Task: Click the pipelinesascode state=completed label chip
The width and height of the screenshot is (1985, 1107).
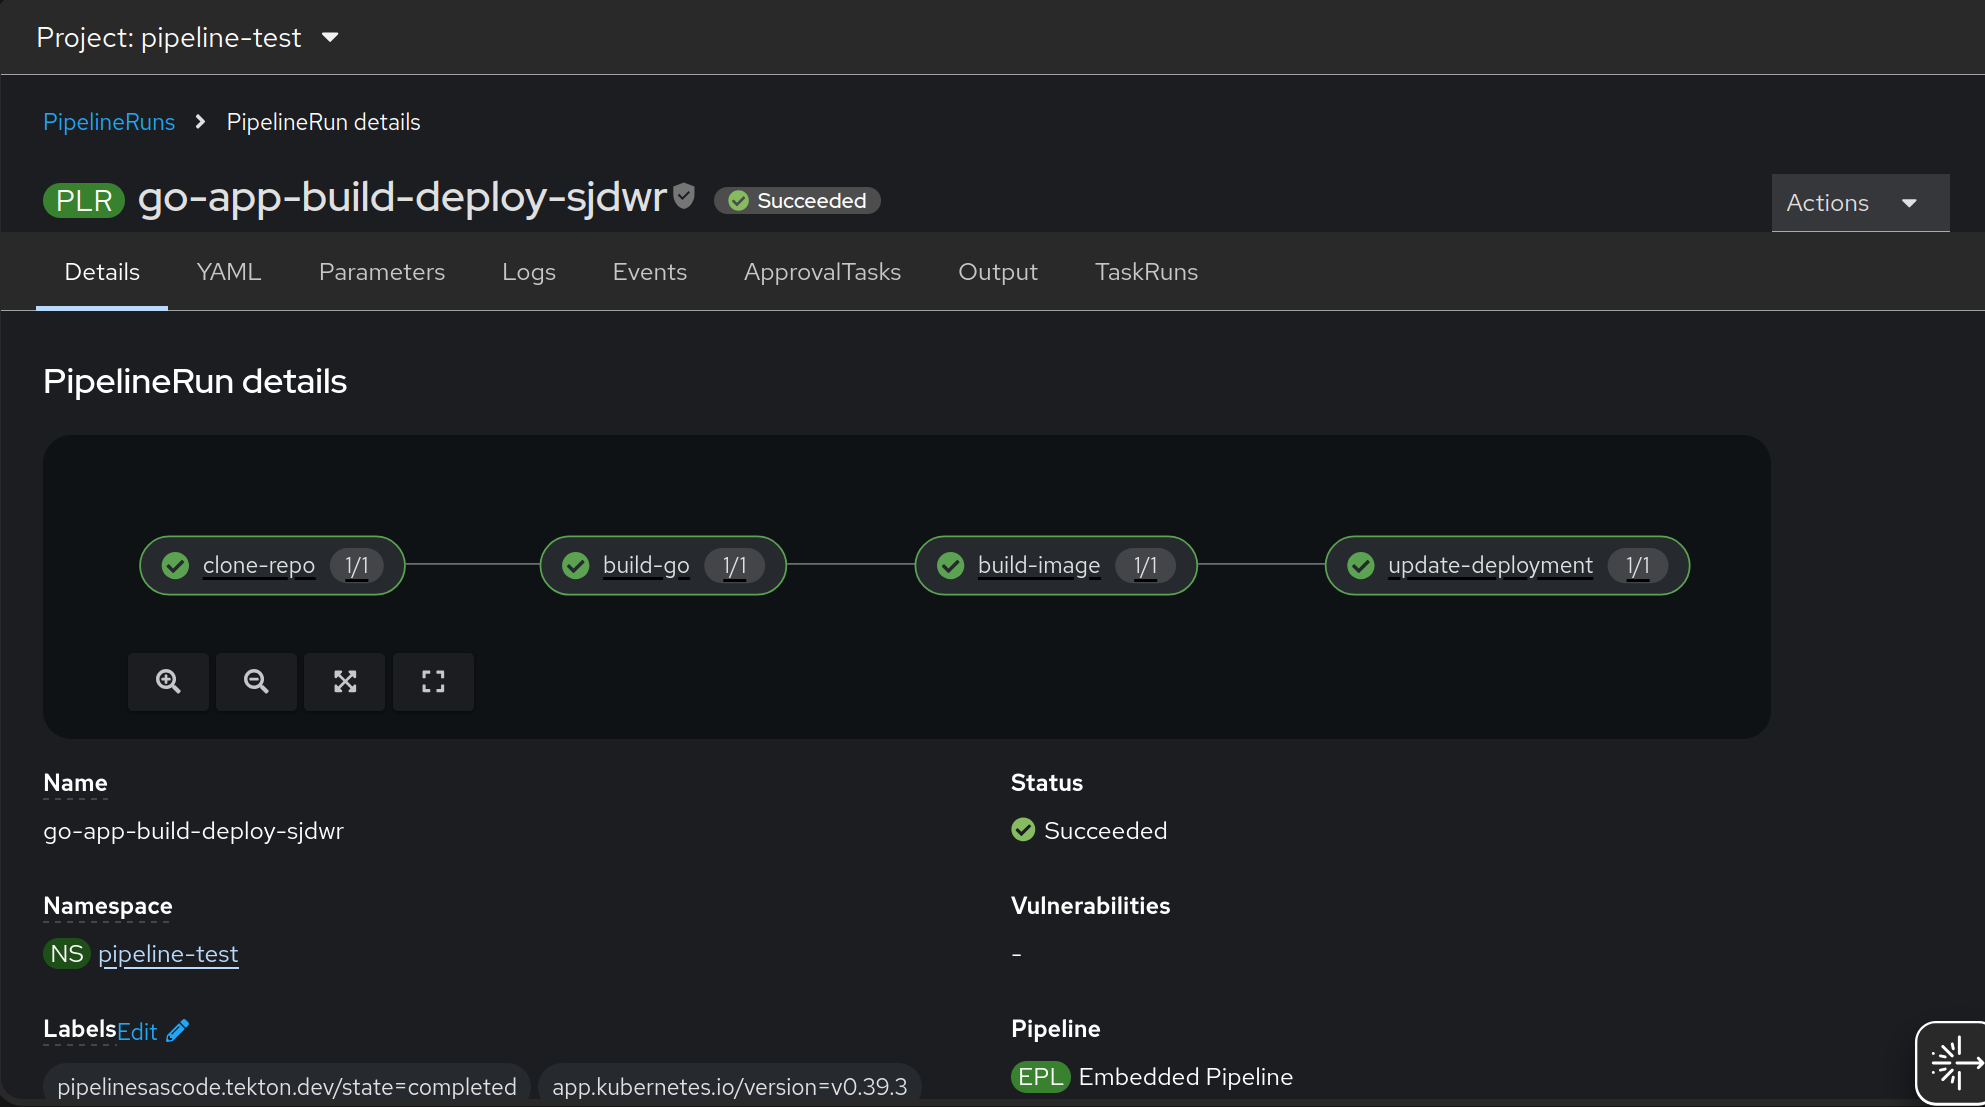Action: click(287, 1086)
